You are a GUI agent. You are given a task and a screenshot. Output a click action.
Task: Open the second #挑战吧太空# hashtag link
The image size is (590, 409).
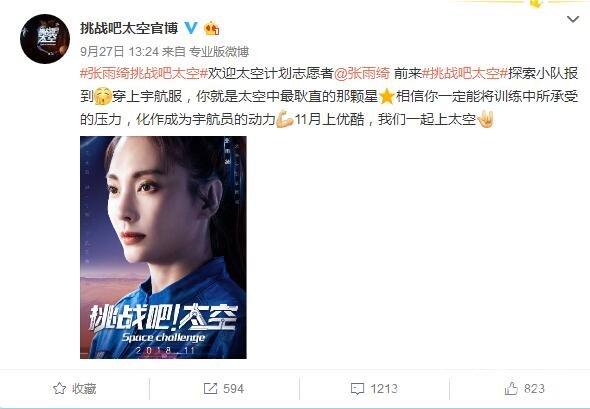(465, 73)
